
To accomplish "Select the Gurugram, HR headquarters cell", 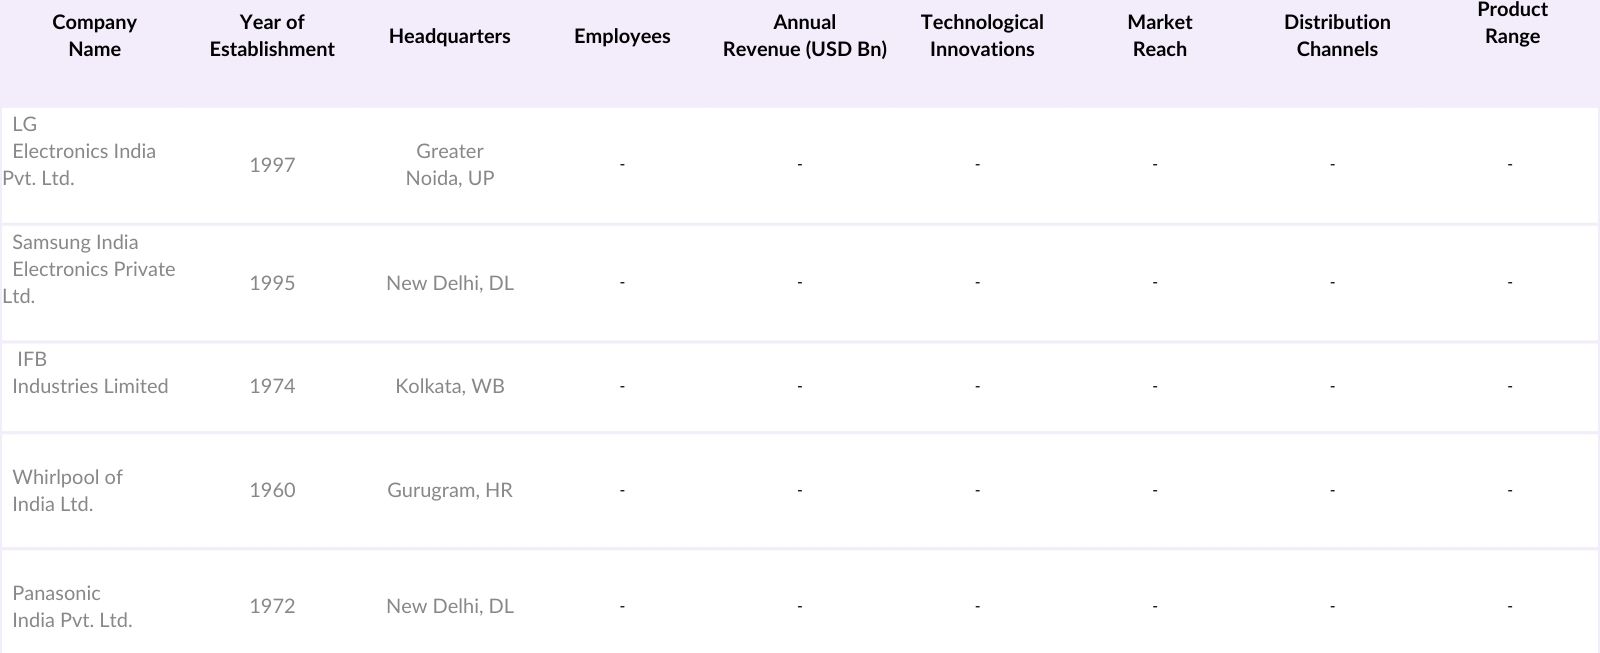I will tap(450, 490).
